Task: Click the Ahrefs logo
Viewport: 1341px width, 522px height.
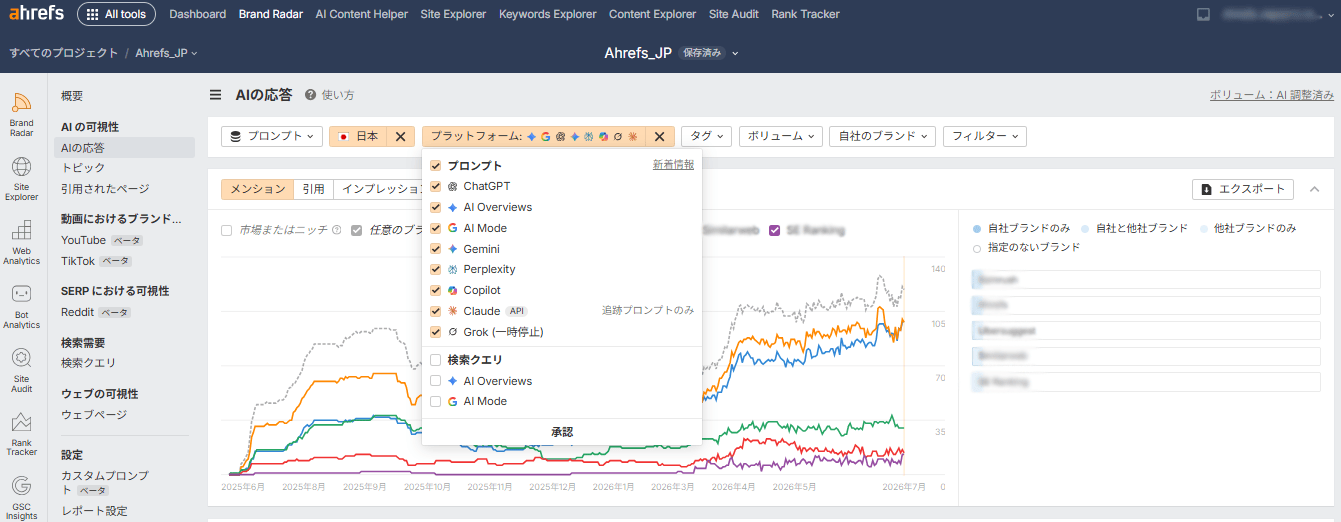Action: [37, 14]
